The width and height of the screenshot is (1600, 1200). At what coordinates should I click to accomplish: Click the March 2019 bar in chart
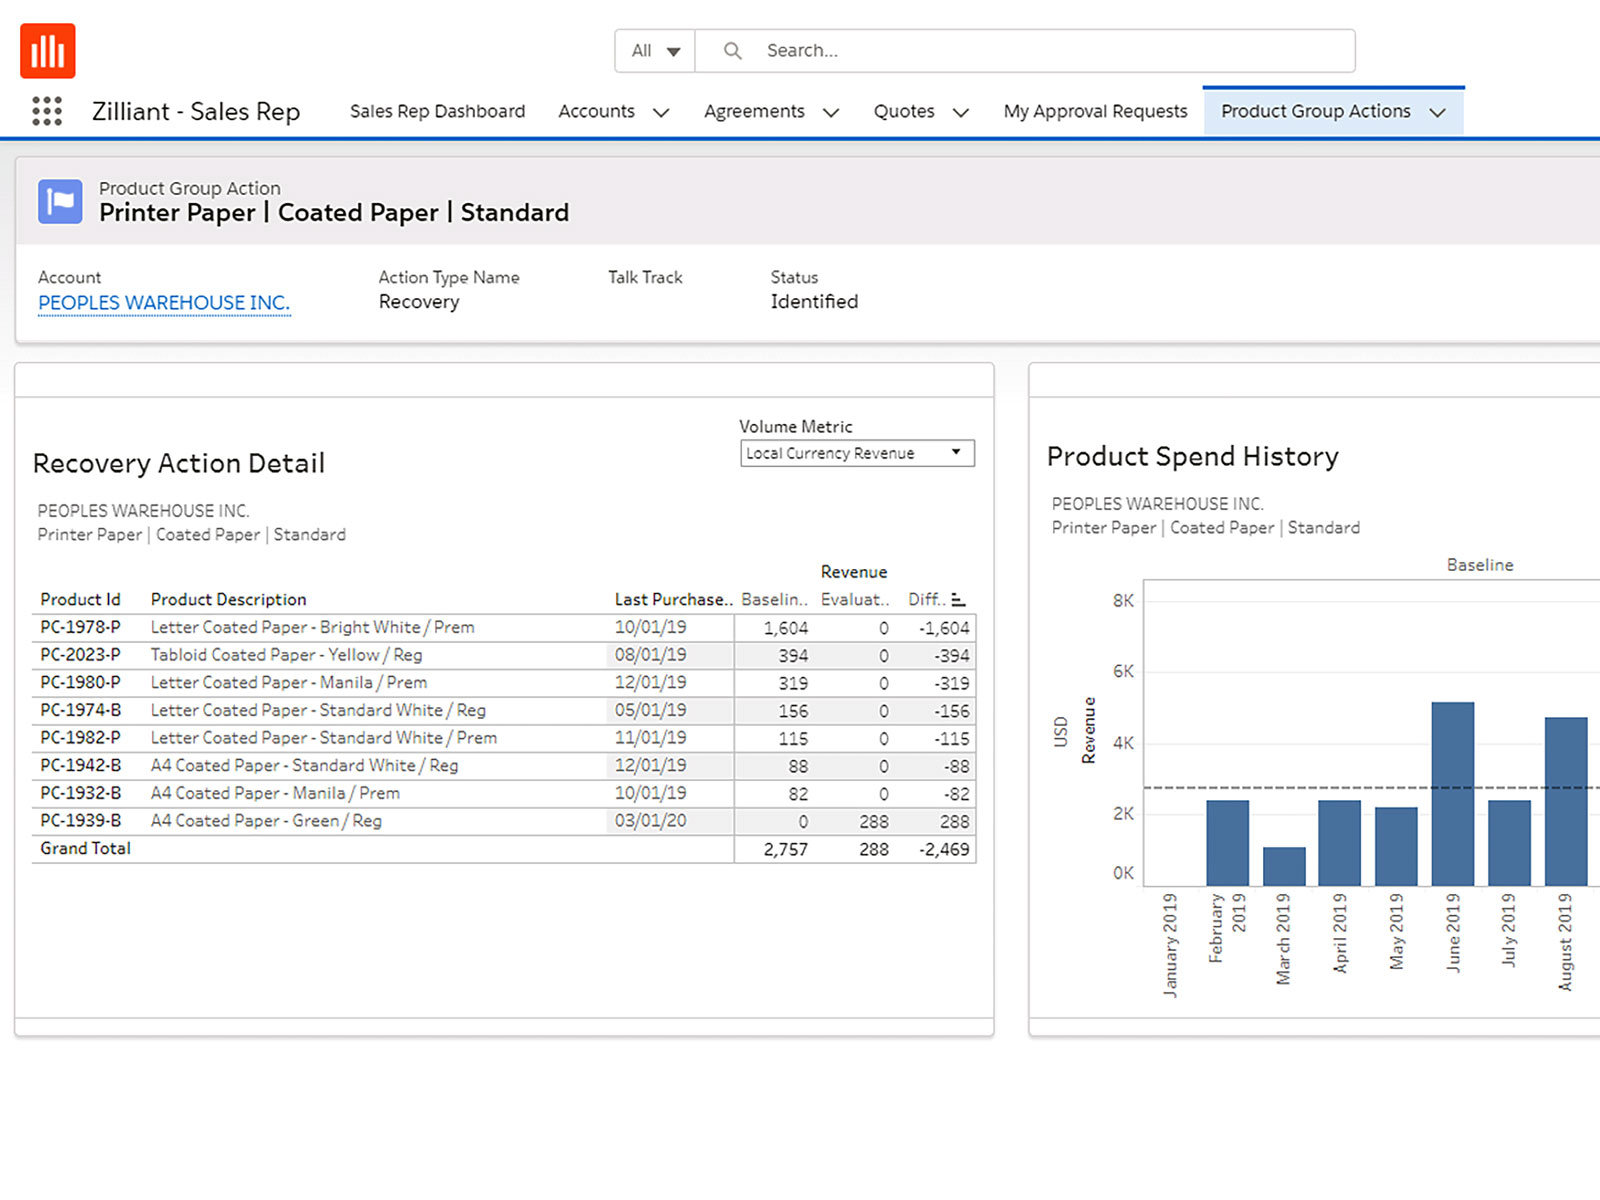coord(1284,866)
